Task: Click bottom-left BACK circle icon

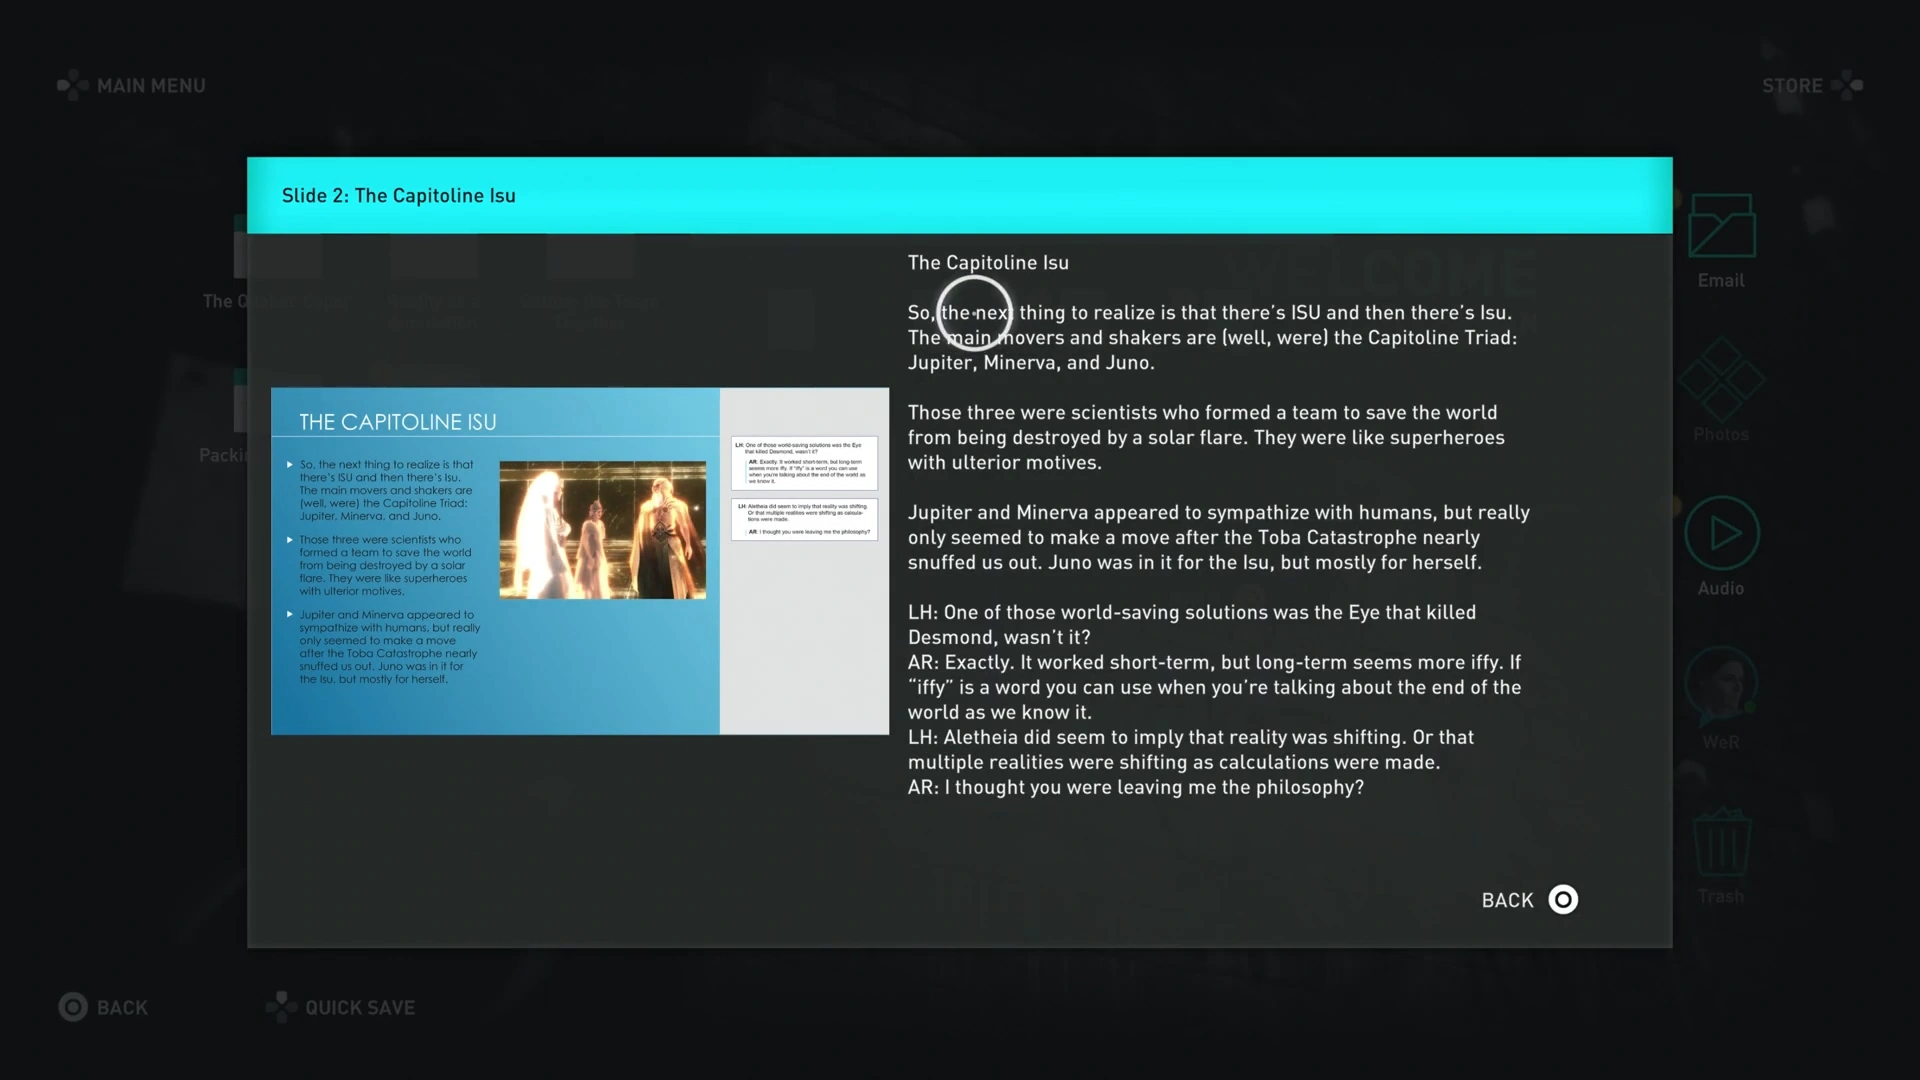Action: point(73,1007)
